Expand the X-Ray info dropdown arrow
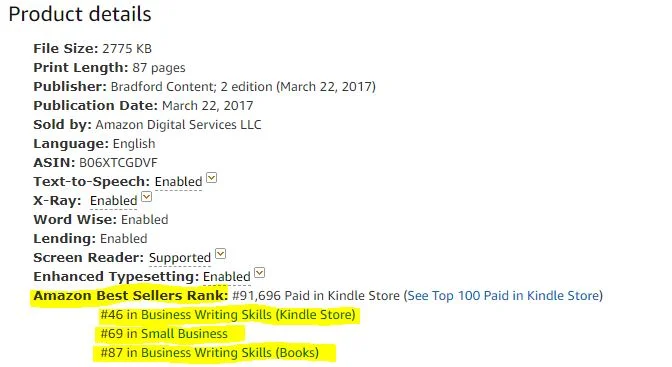The image size is (672, 367). click(x=147, y=197)
